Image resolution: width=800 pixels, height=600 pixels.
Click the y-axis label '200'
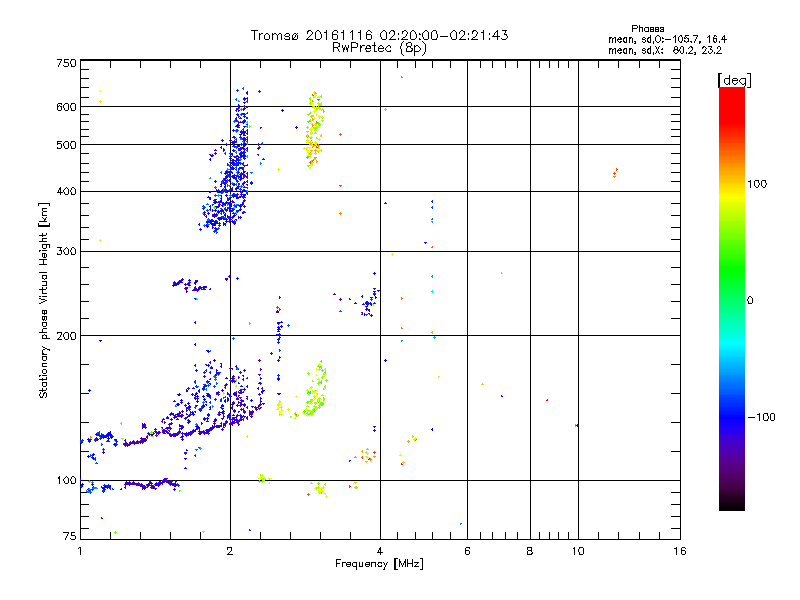point(66,336)
